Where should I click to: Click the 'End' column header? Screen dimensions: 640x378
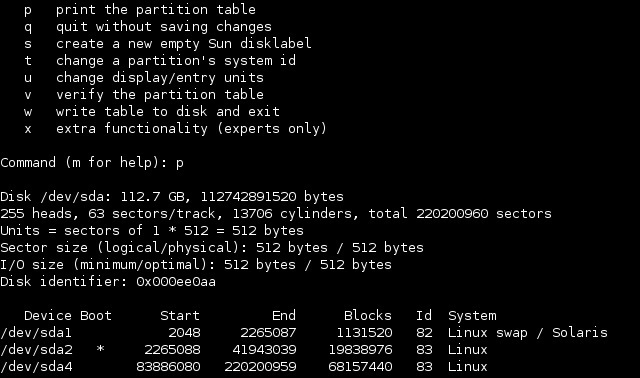pos(284,316)
